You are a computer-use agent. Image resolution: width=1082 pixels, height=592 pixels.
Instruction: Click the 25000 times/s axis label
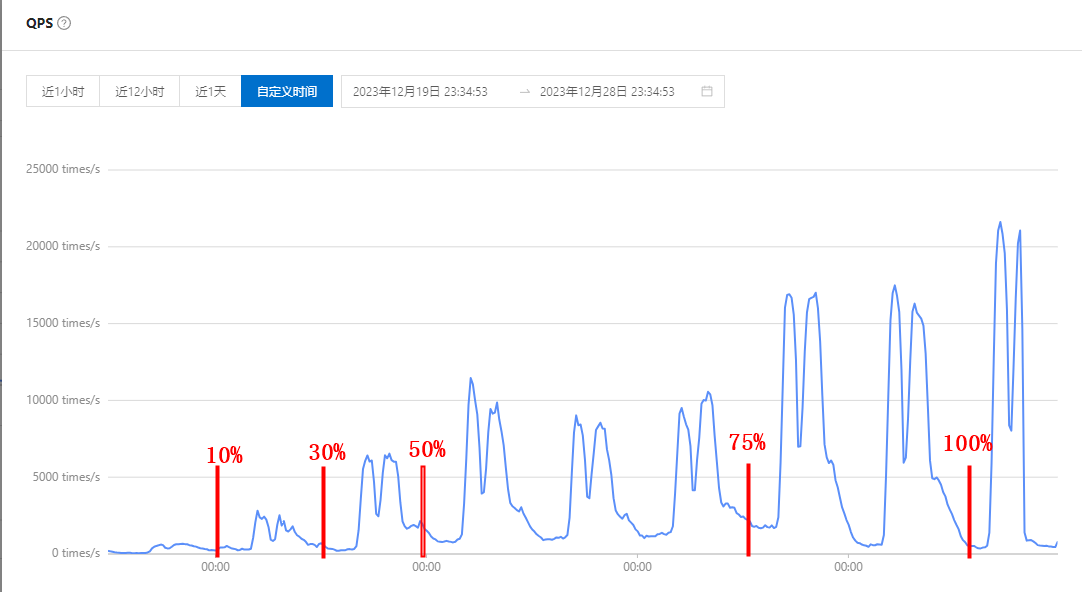(x=64, y=169)
